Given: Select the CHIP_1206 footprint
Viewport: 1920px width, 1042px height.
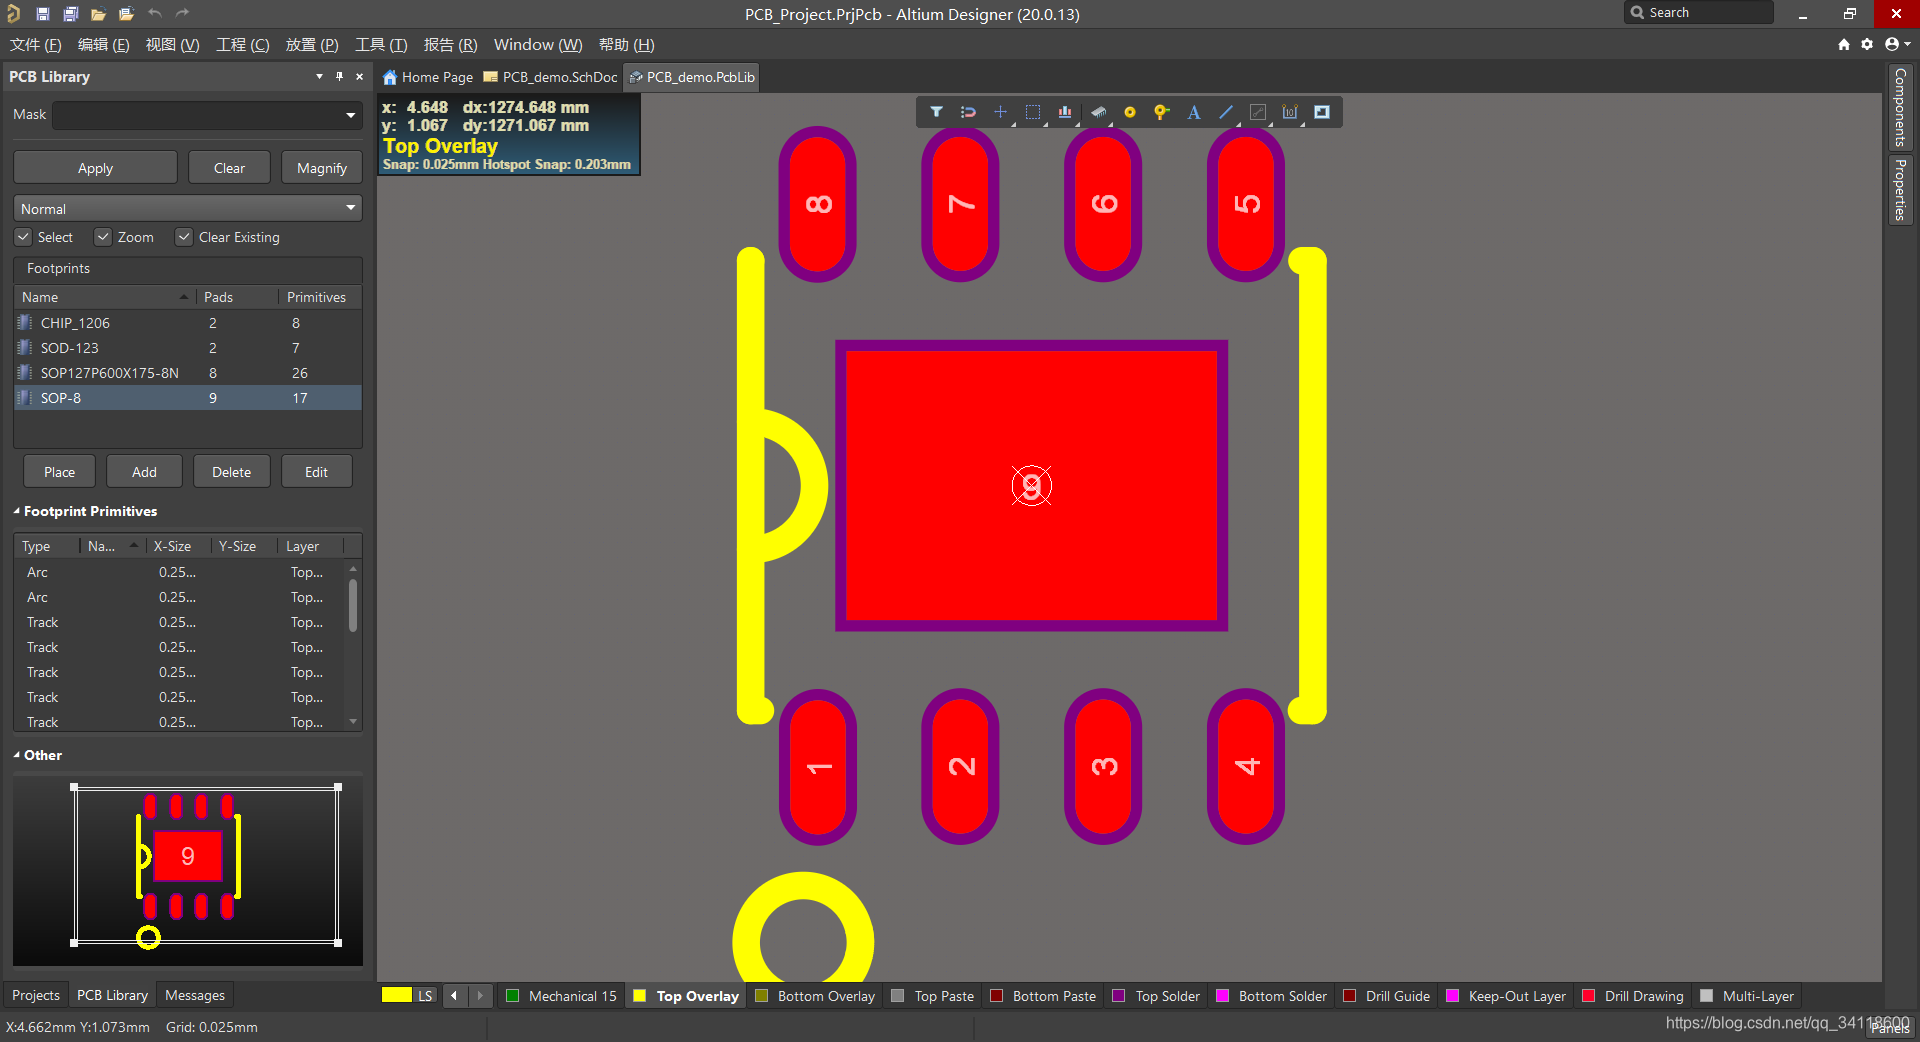Looking at the screenshot, I should click(188, 323).
